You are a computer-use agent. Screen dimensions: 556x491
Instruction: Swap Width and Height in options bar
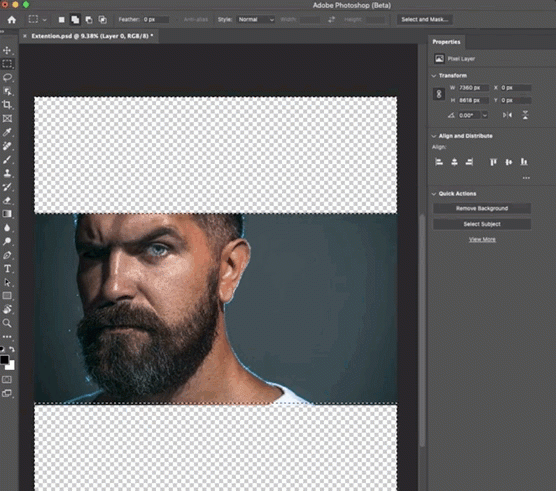[331, 19]
